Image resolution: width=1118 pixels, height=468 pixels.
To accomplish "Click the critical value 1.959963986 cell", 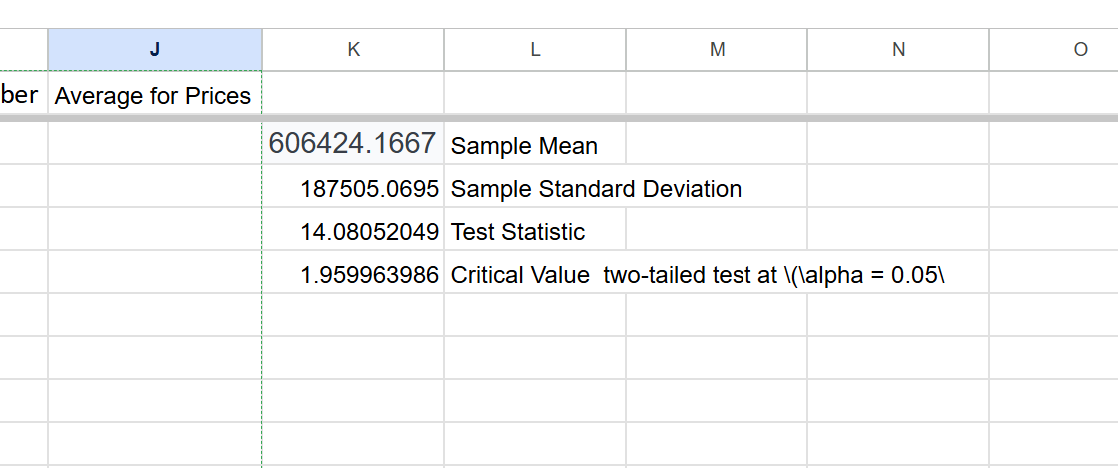I will click(369, 275).
